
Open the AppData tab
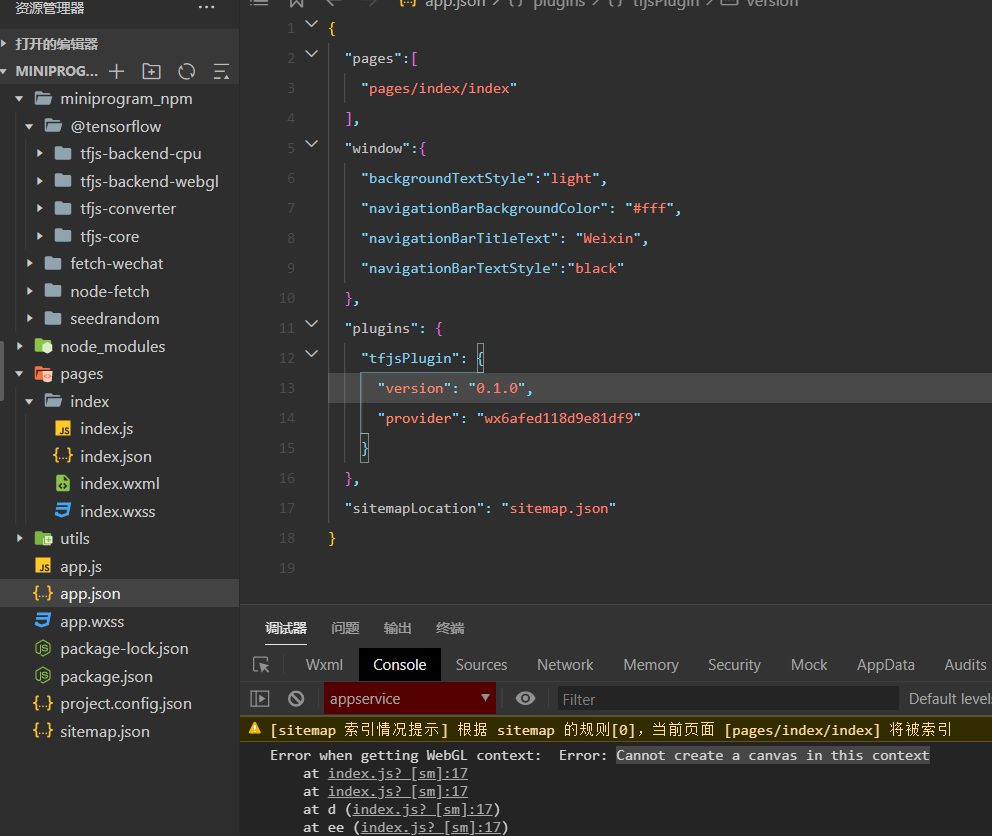[886, 664]
